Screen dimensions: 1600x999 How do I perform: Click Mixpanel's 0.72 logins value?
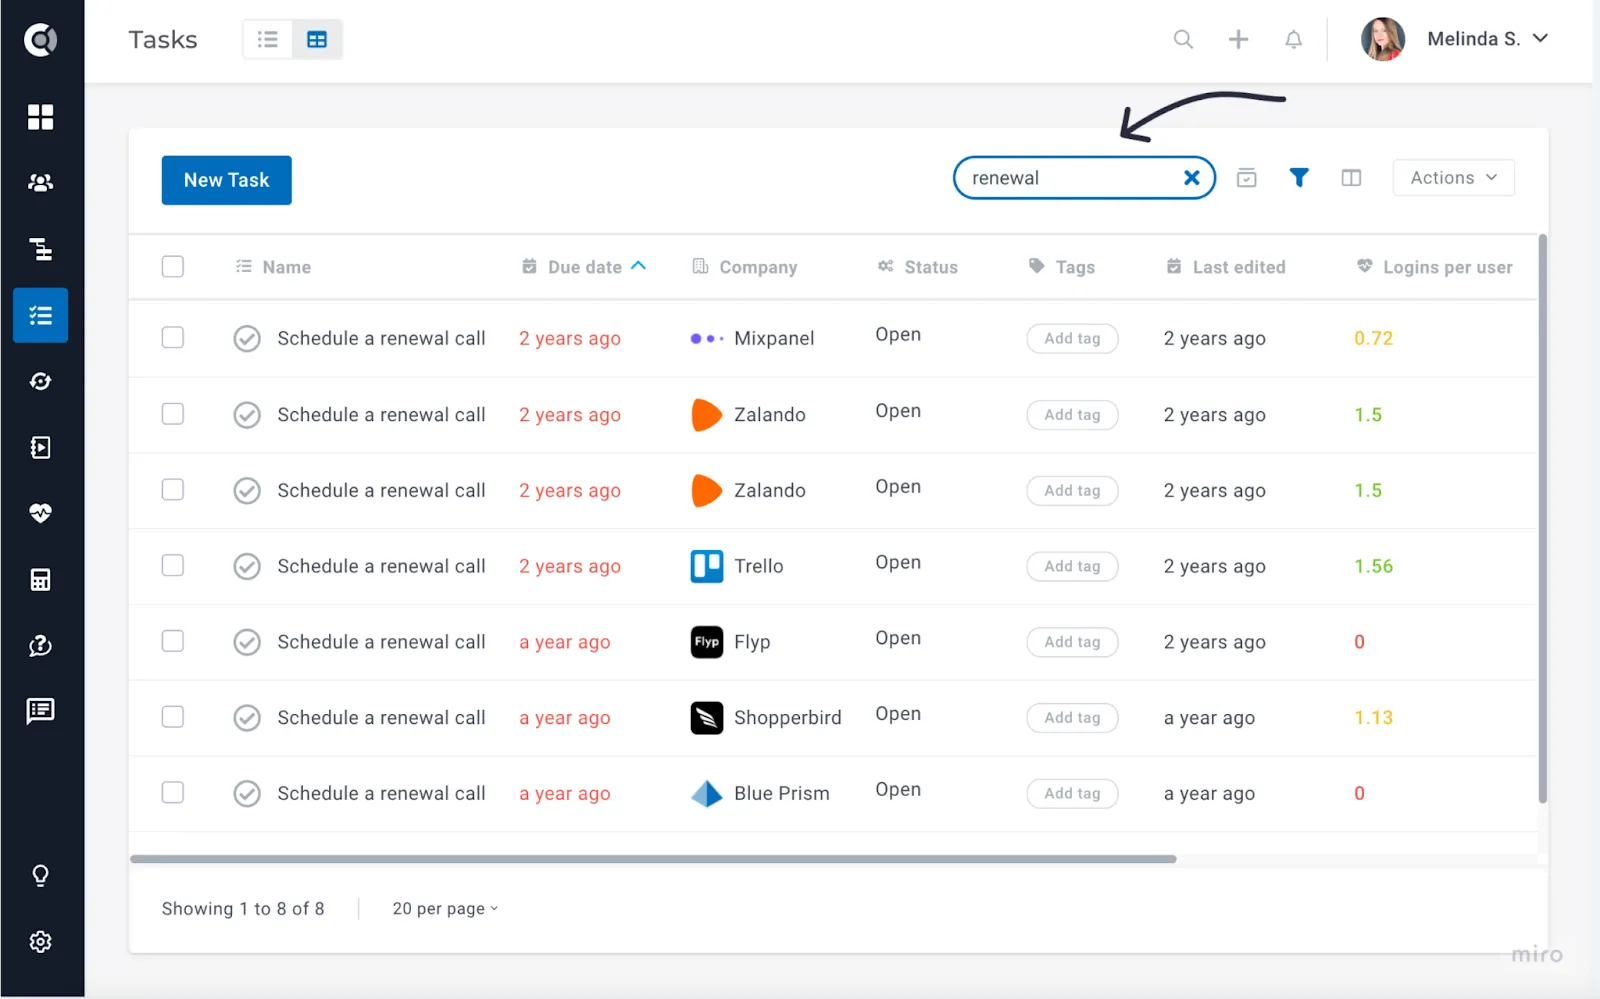pyautogui.click(x=1373, y=339)
